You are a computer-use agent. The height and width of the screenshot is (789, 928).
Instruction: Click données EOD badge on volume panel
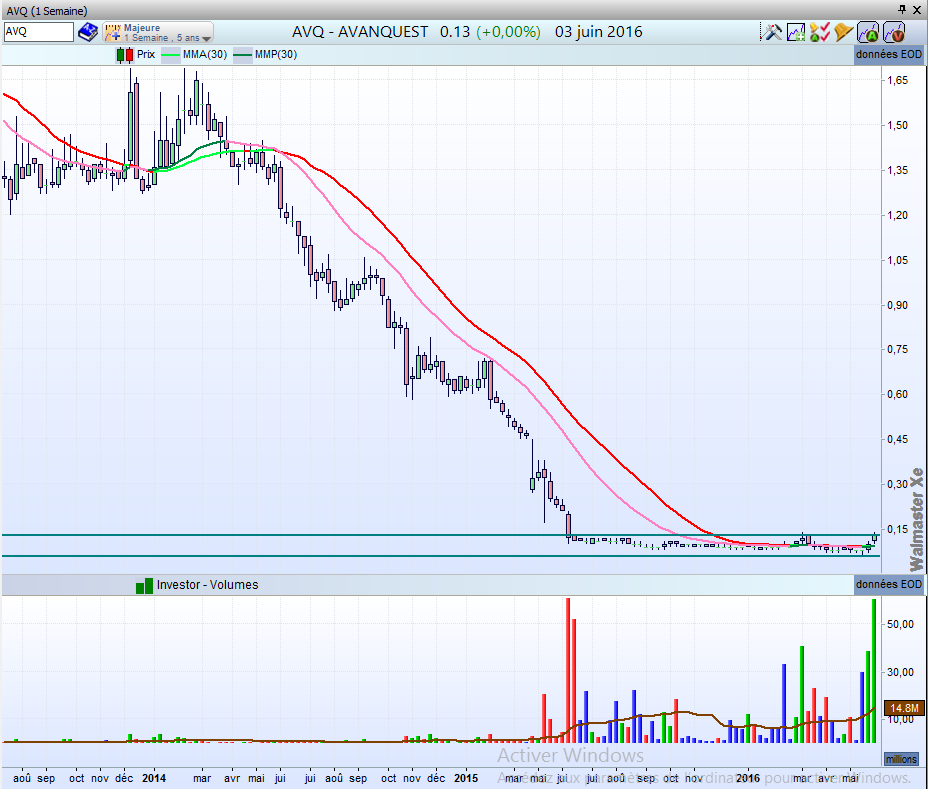pos(888,584)
